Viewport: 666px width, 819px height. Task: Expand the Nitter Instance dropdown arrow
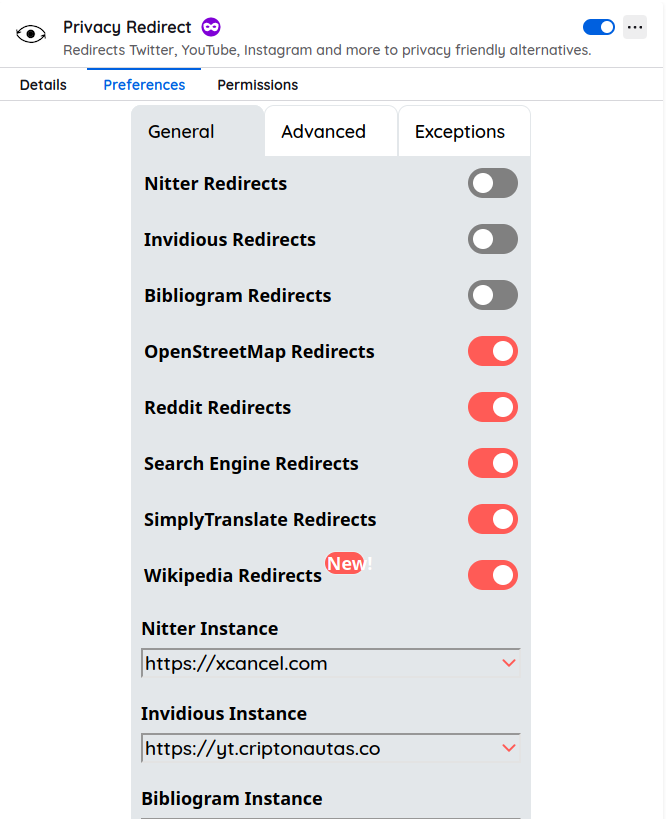(x=509, y=663)
